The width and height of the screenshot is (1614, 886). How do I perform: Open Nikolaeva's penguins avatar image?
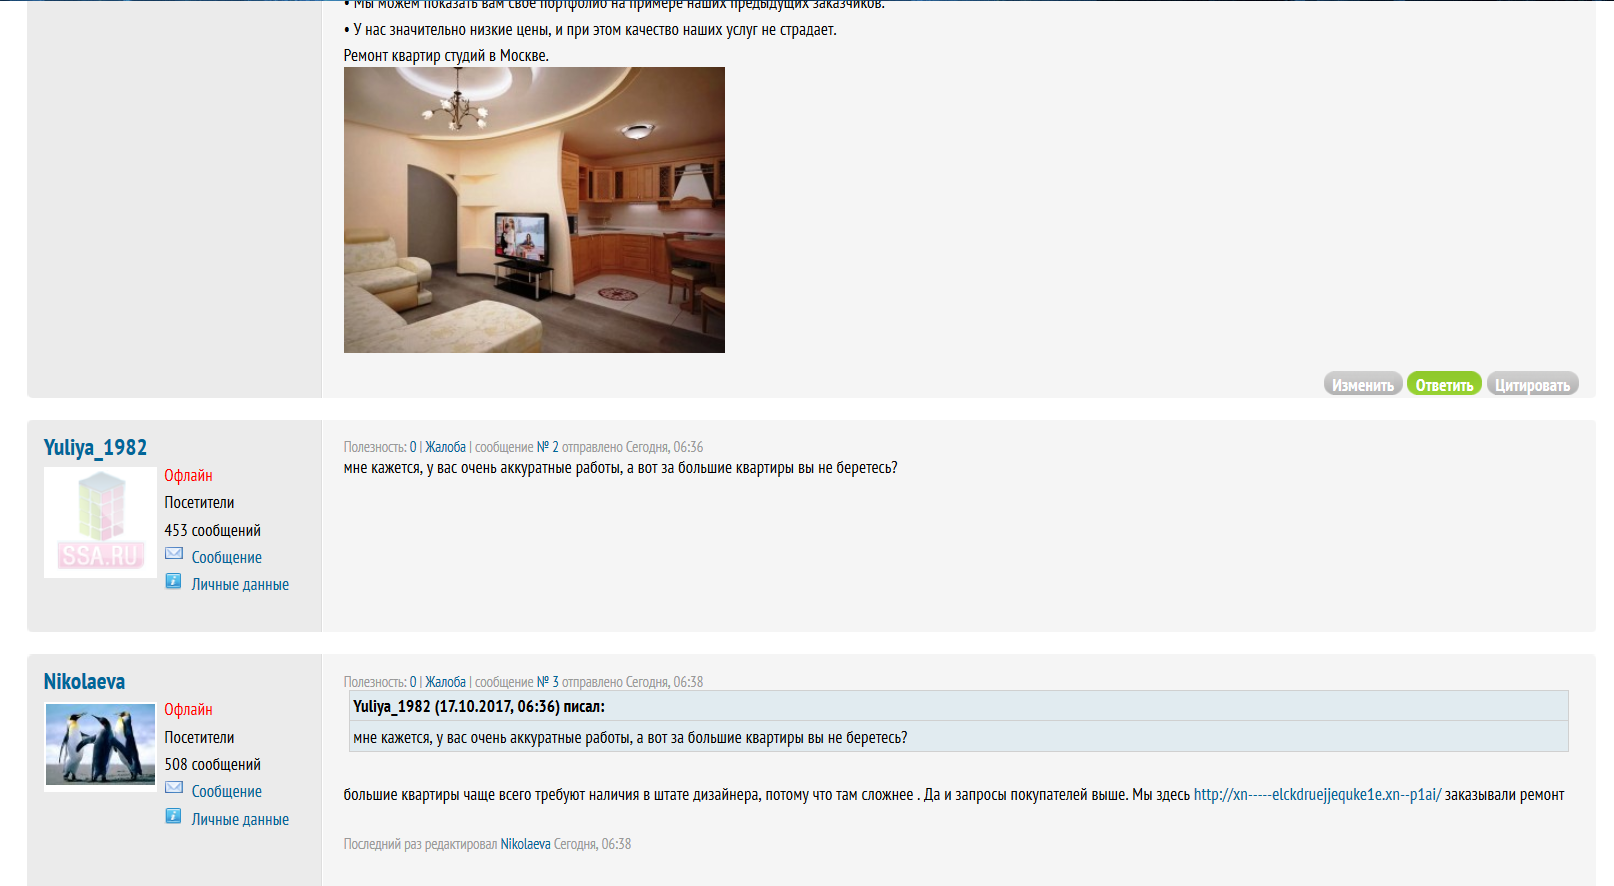coord(100,746)
